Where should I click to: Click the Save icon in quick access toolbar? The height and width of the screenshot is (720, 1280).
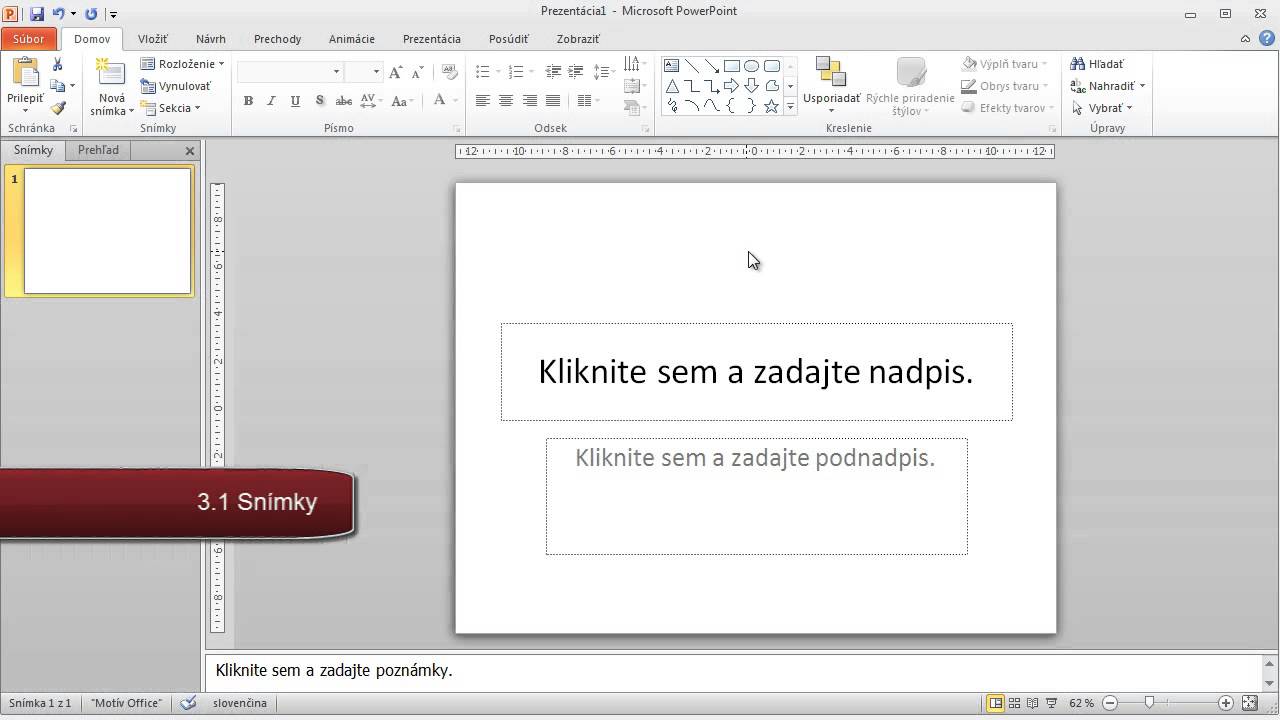click(x=37, y=14)
